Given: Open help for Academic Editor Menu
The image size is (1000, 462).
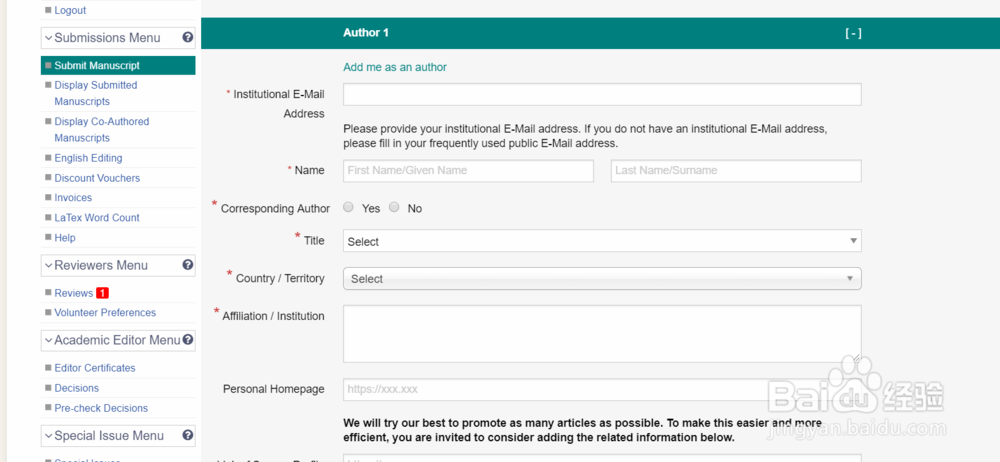Looking at the screenshot, I should tap(188, 339).
